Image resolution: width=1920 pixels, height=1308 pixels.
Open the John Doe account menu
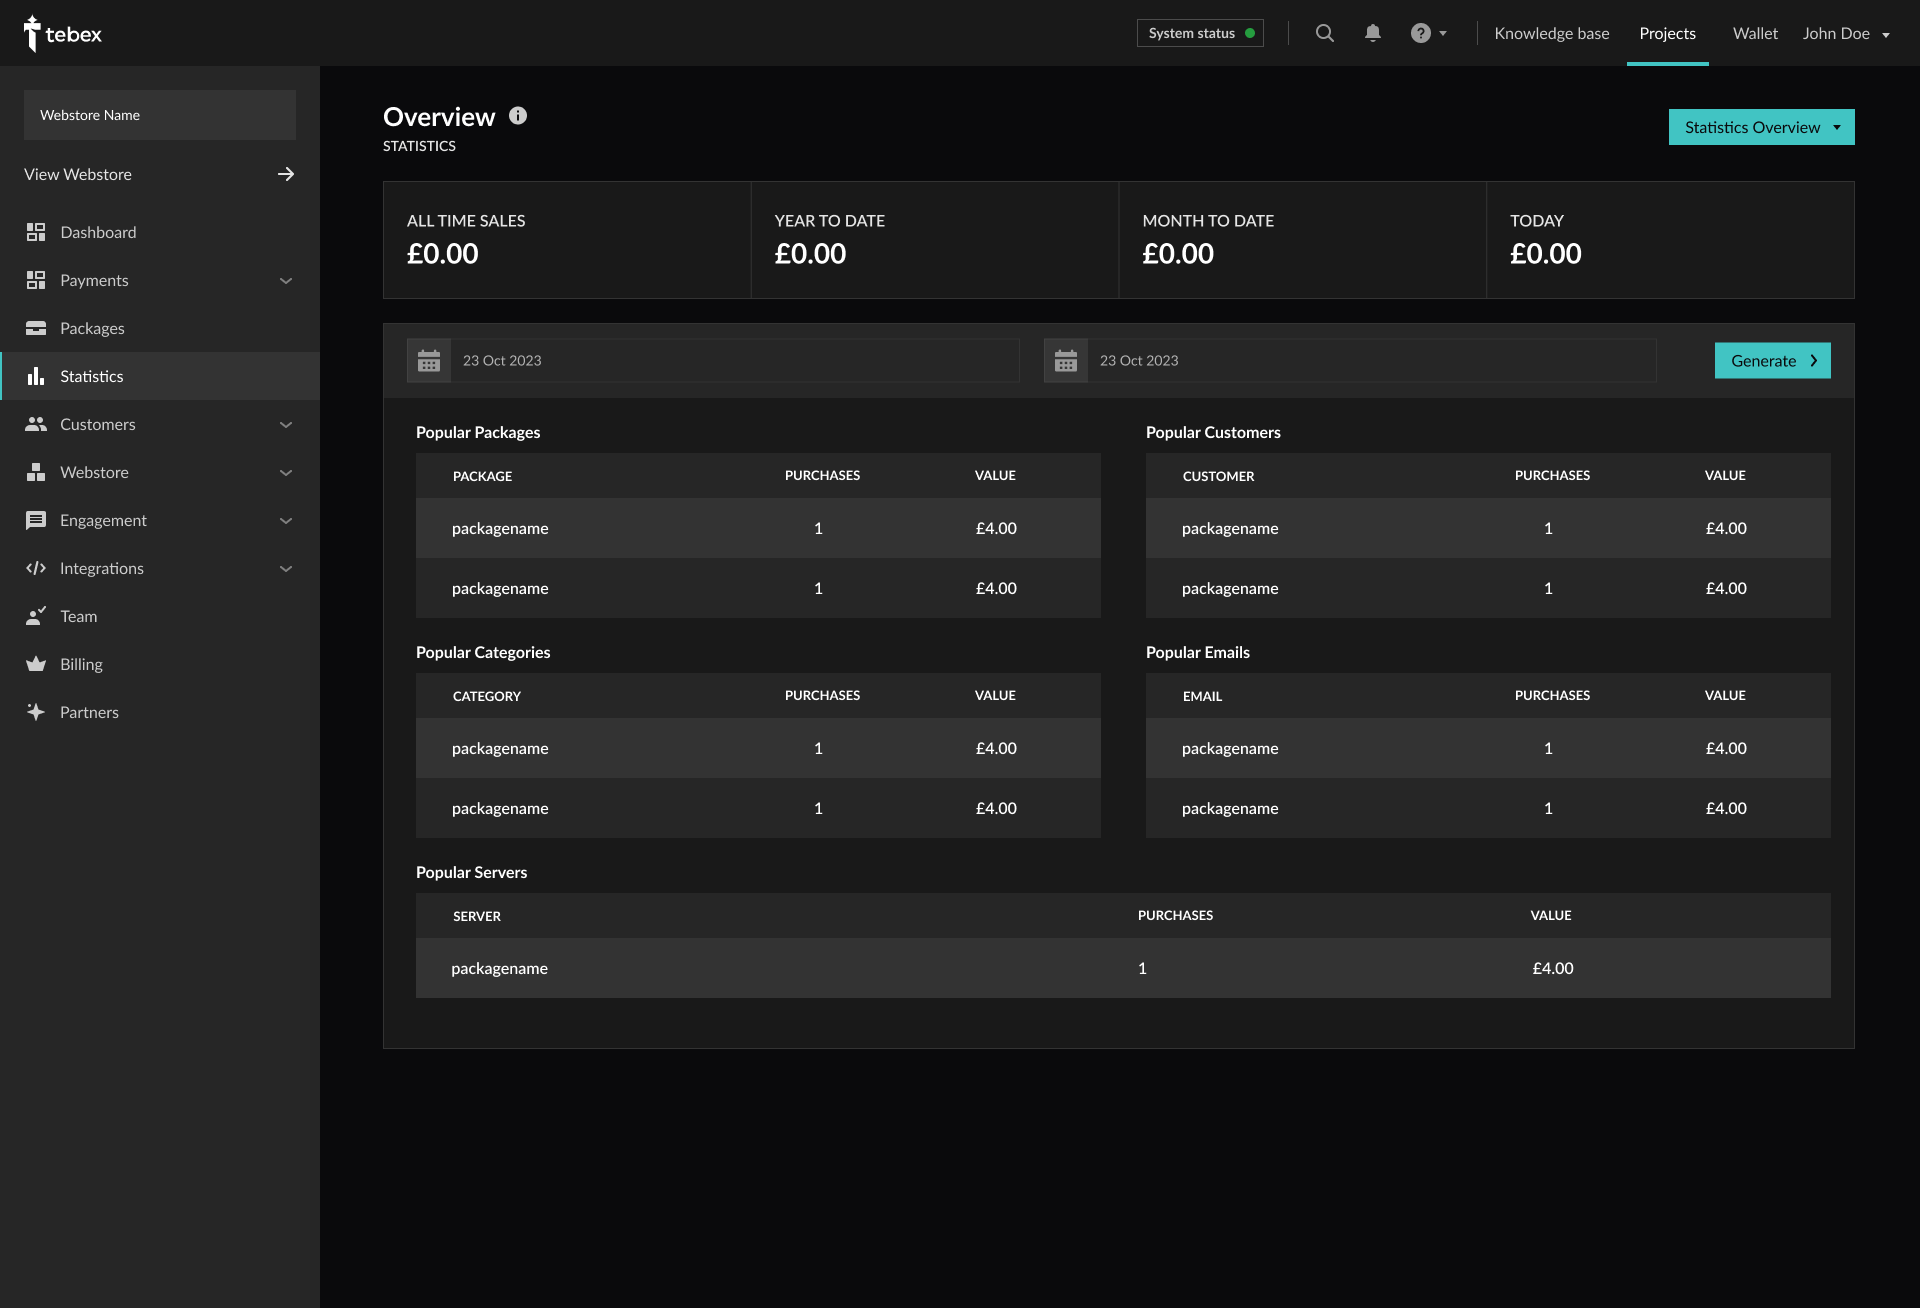coord(1845,33)
